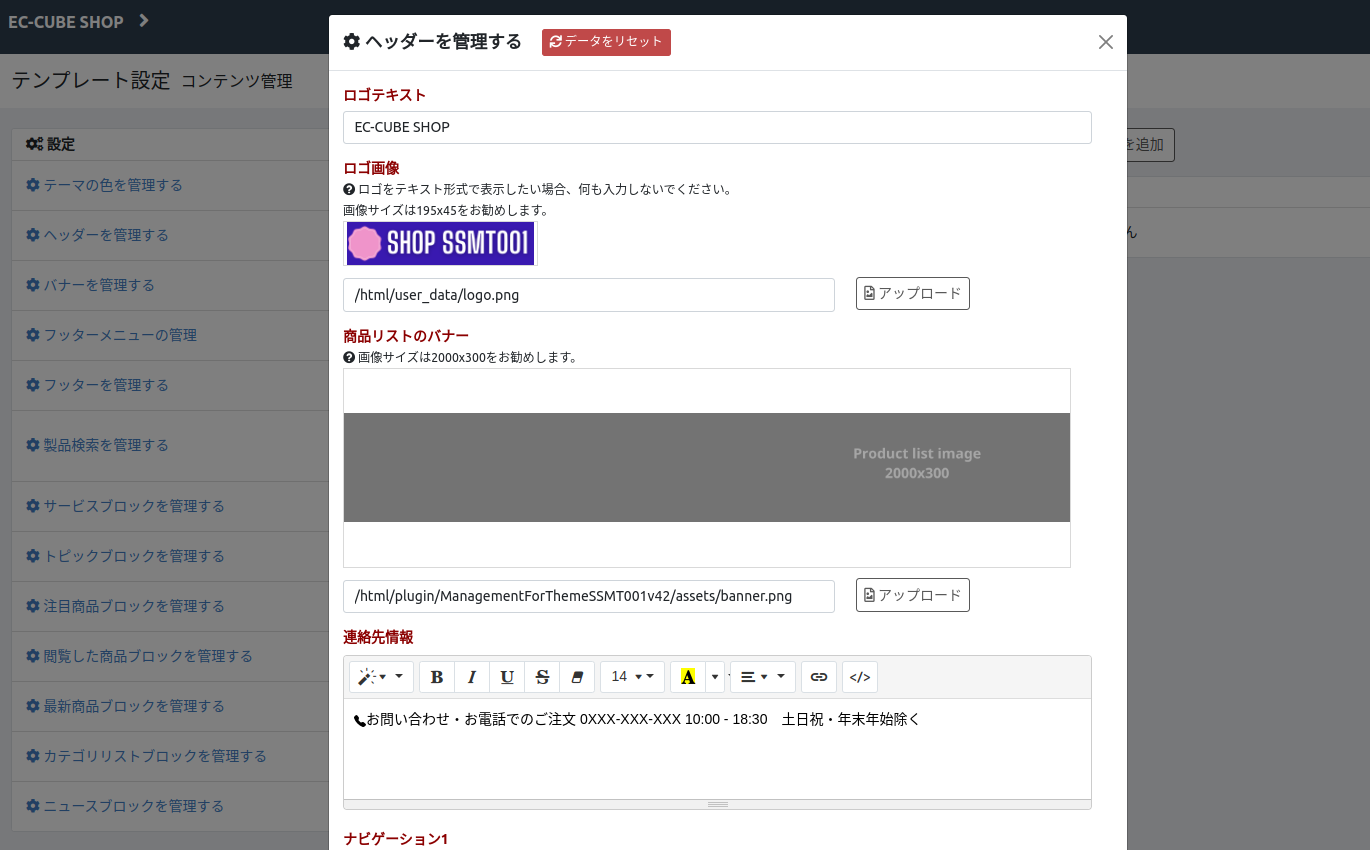This screenshot has height=850, width=1370.
Task: Select バナーを管理する from the sidebar
Action: tap(98, 285)
